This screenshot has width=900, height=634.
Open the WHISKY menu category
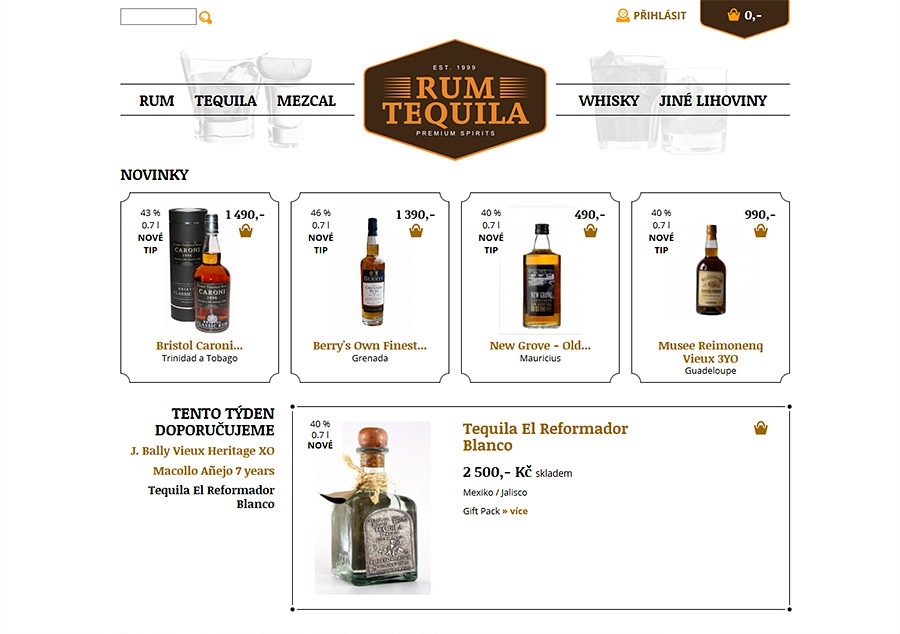(608, 101)
